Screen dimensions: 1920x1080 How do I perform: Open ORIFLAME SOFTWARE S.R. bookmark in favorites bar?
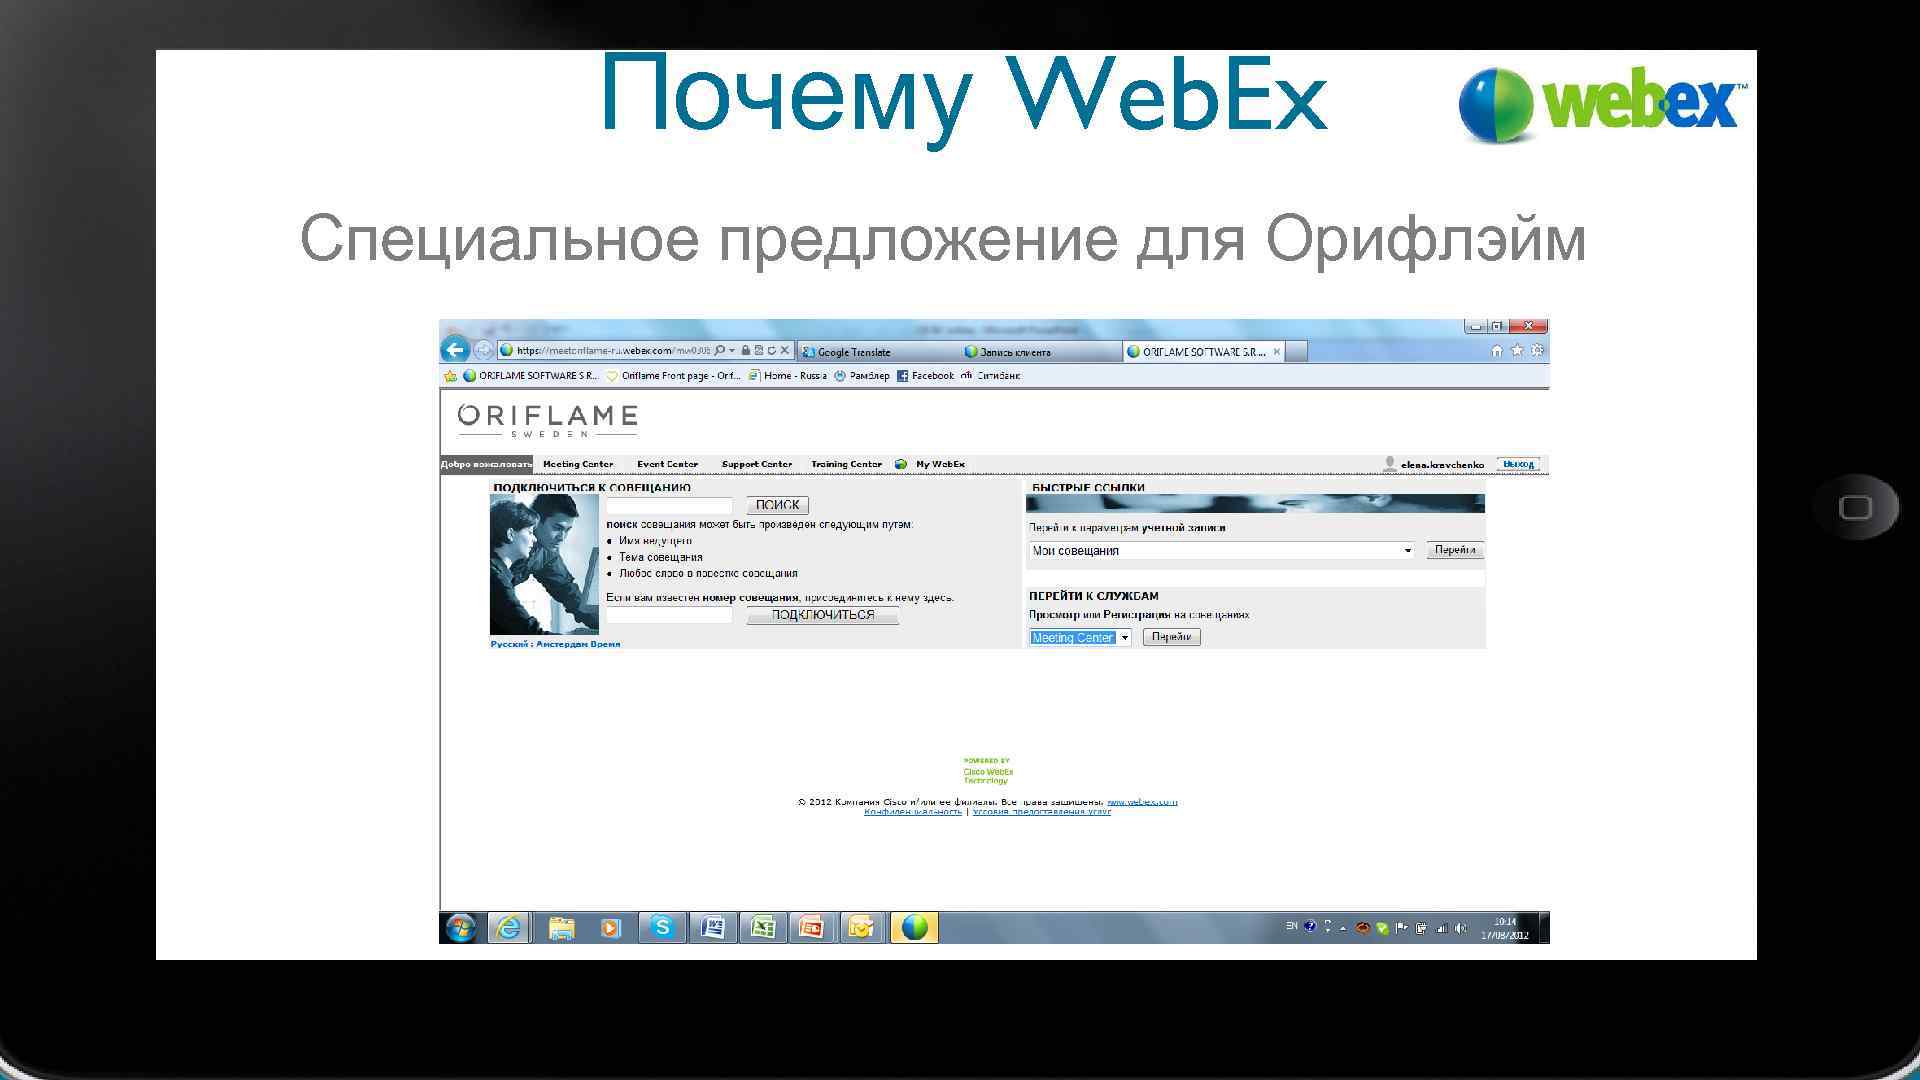(531, 376)
